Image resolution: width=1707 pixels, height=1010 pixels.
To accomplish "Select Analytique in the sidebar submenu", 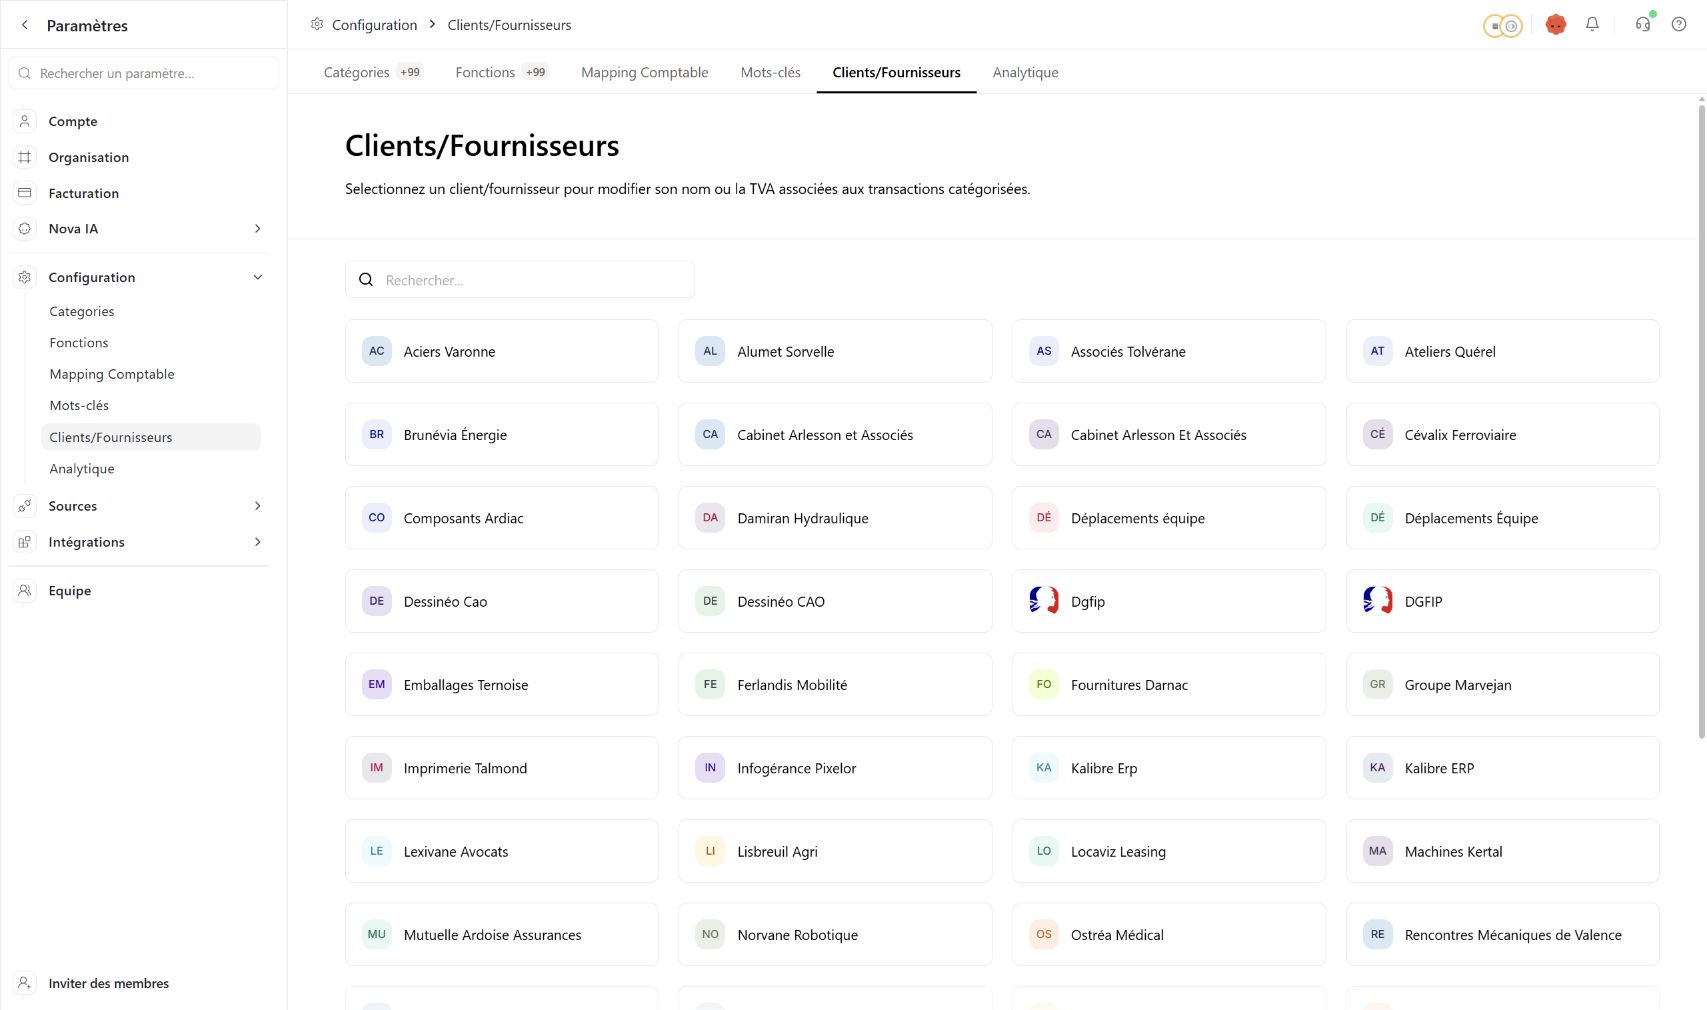I will pyautogui.click(x=151, y=468).
